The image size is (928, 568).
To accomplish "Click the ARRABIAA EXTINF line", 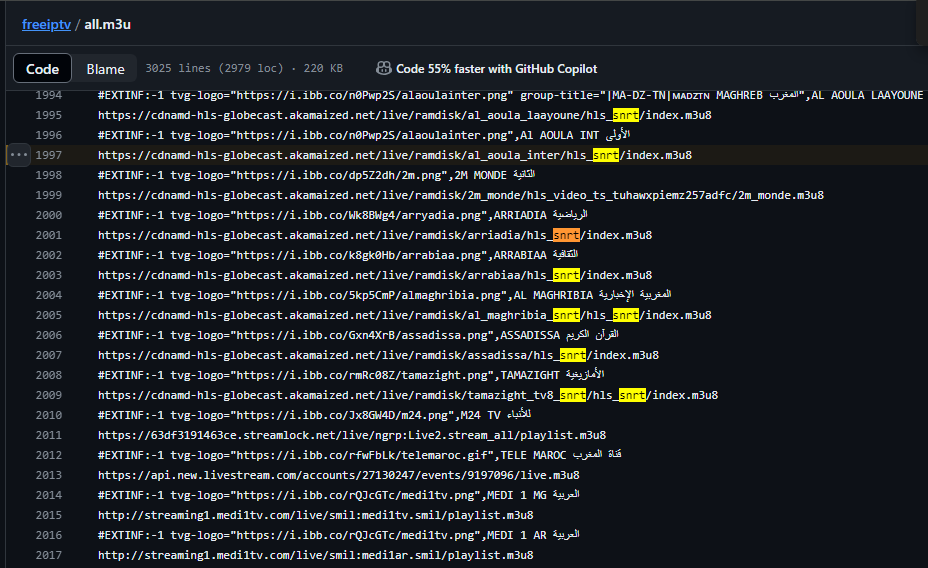I will 338,255.
